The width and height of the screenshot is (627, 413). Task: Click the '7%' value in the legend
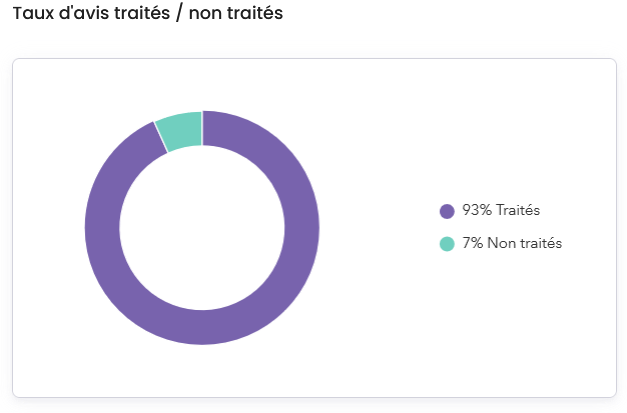coord(472,244)
